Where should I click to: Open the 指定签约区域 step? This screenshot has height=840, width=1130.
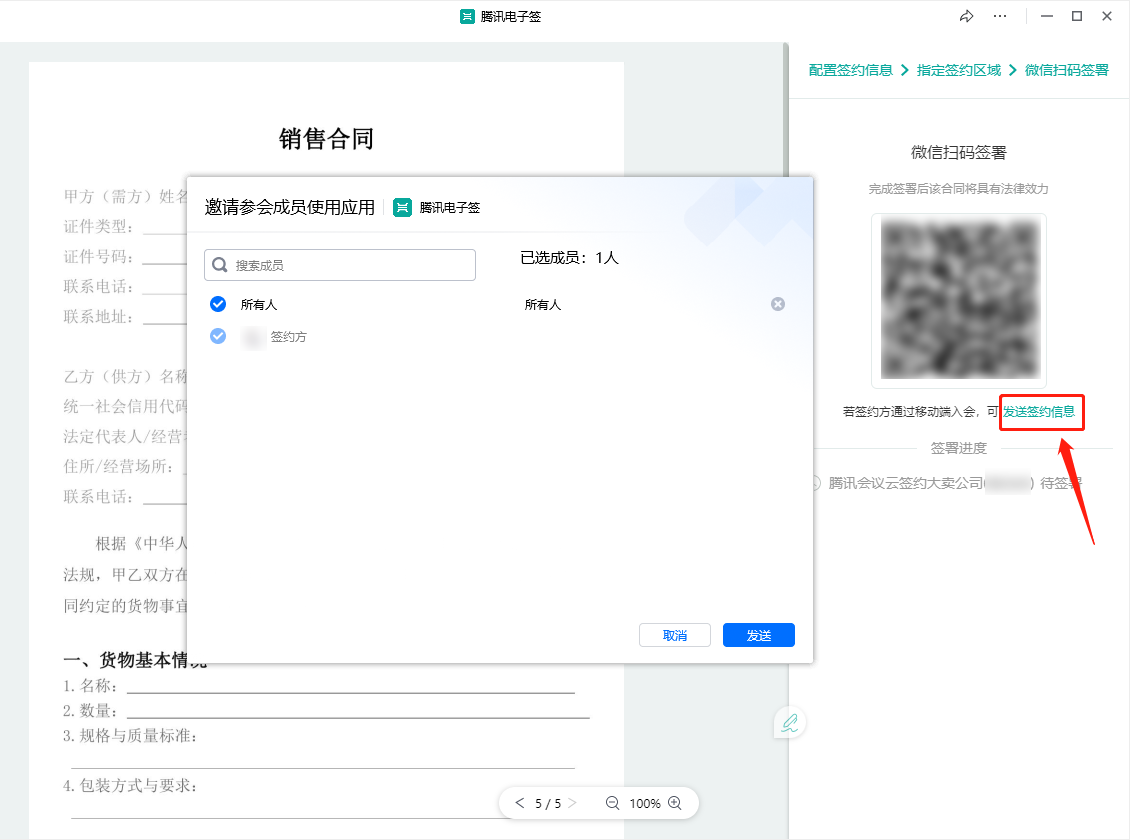pyautogui.click(x=958, y=70)
